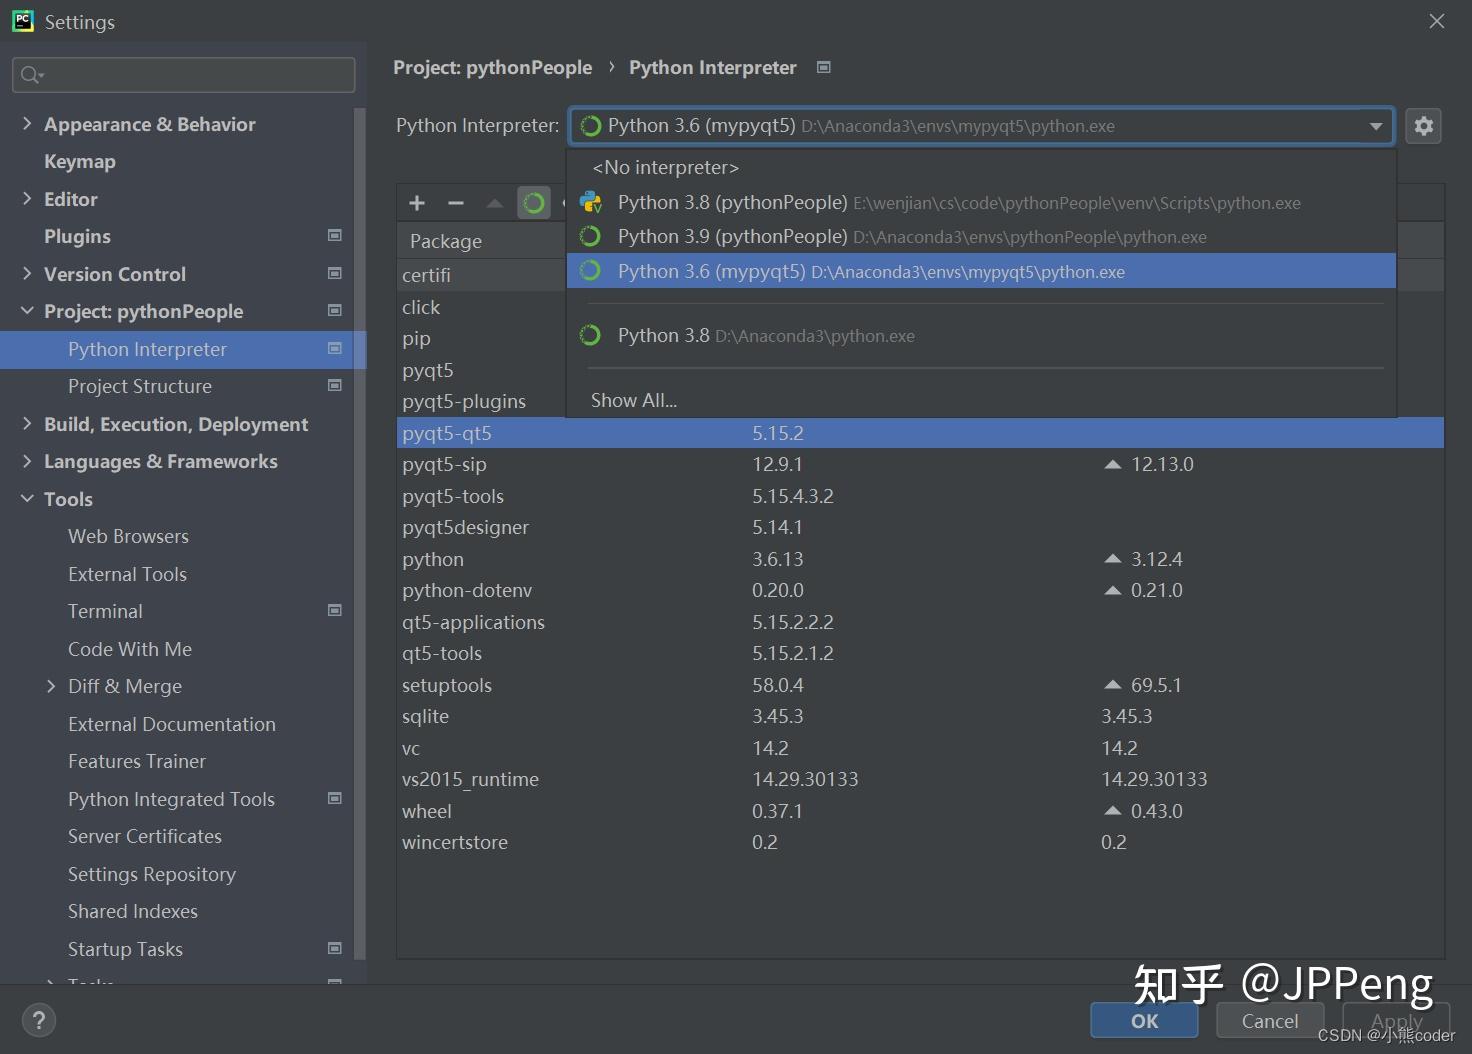Toggle the Conda package manager icon

[534, 202]
